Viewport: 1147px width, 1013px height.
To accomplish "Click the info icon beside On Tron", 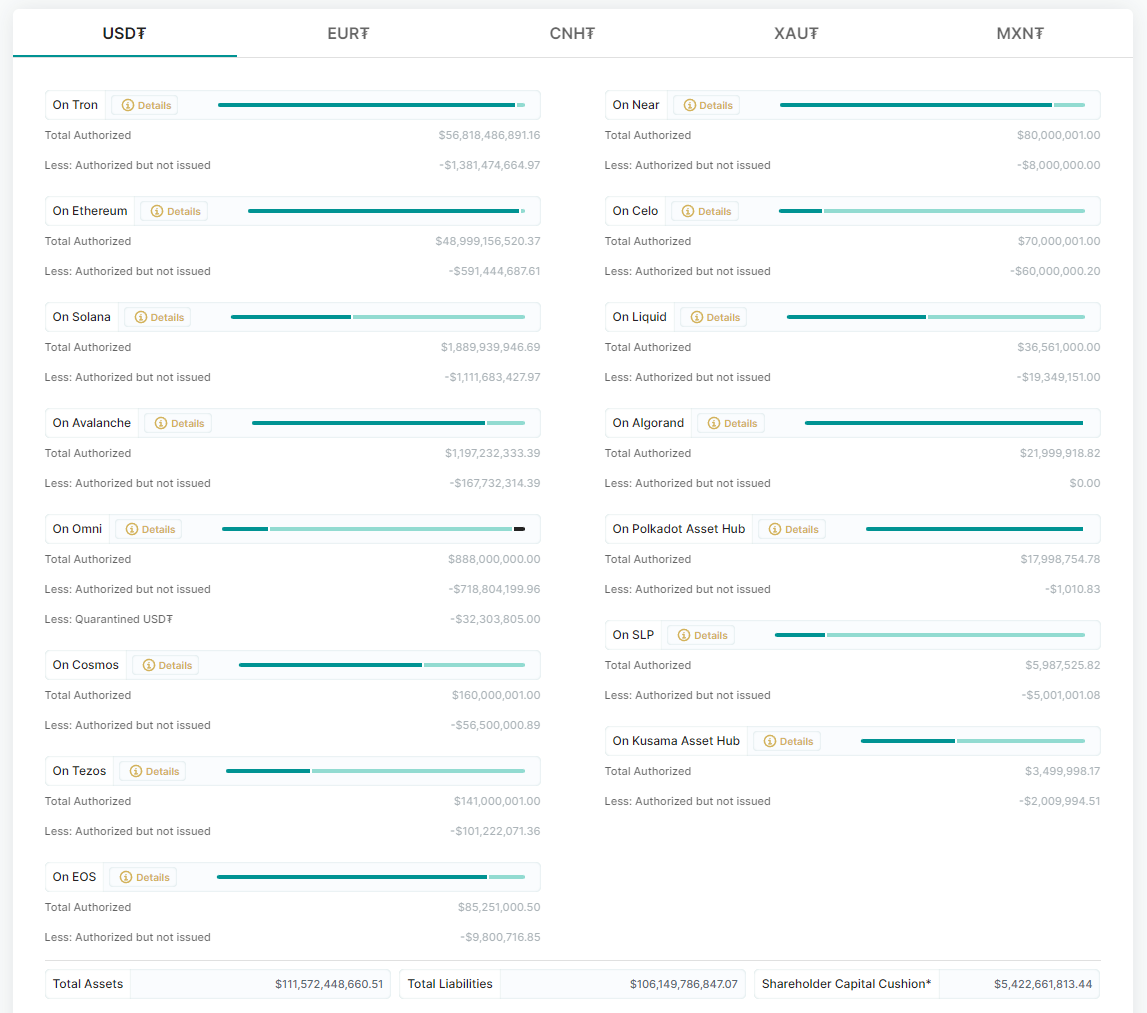I will pos(128,106).
